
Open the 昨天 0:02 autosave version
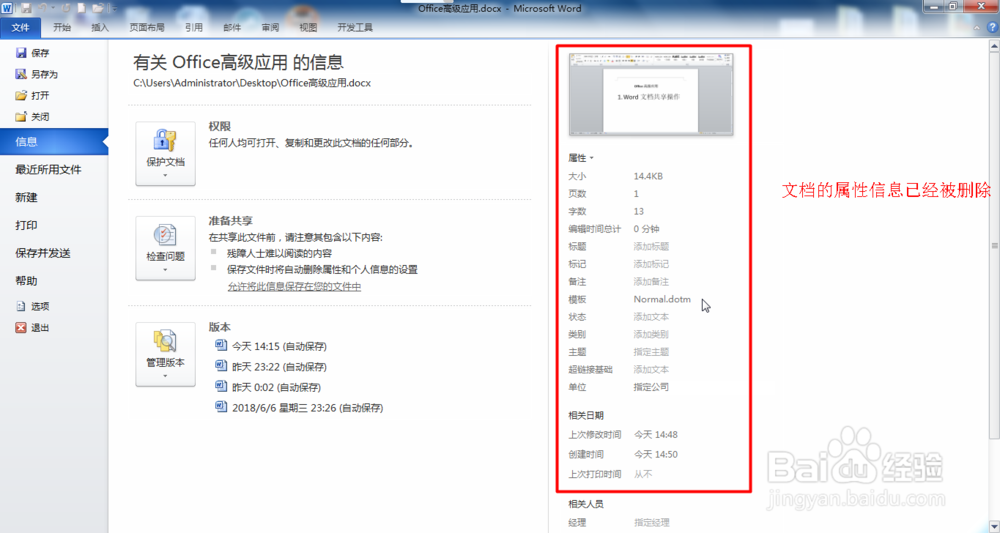pyautogui.click(x=276, y=387)
